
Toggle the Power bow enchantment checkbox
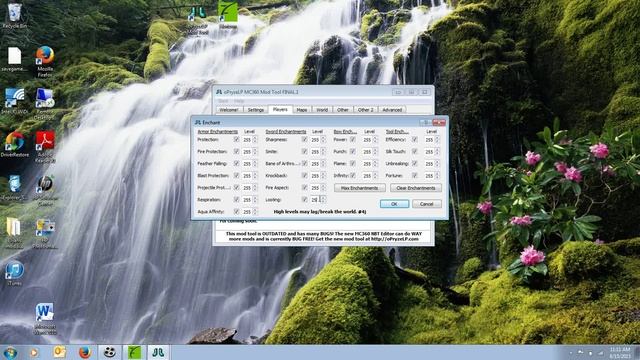353,140
